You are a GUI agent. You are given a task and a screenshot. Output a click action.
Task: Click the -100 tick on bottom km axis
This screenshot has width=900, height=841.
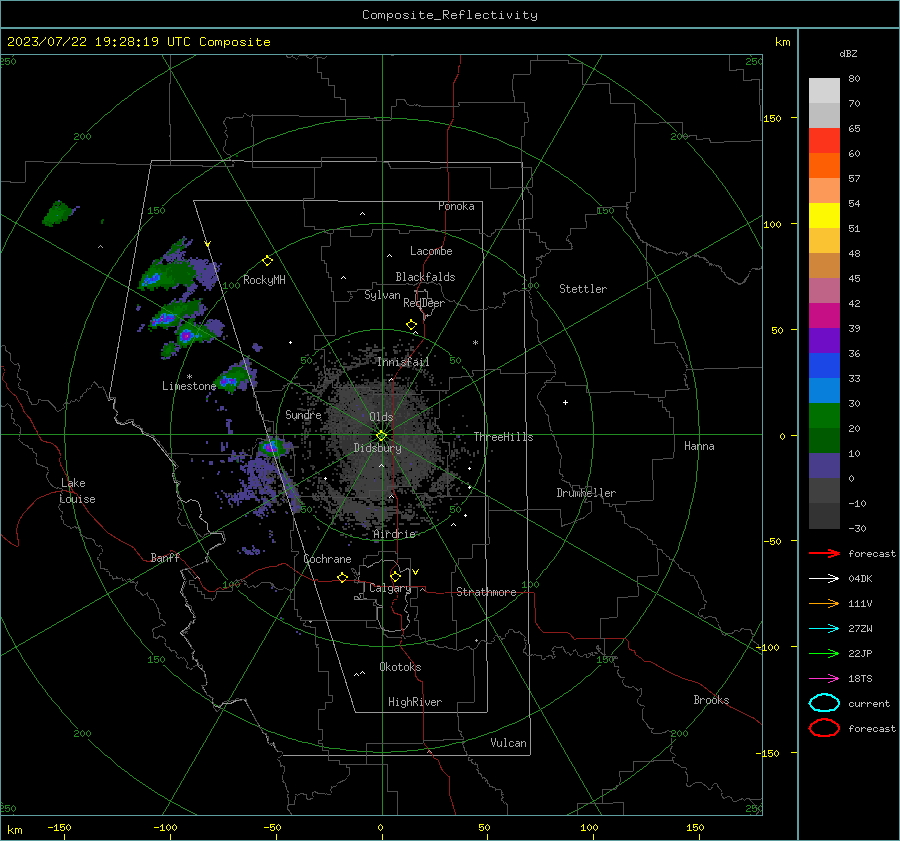[165, 827]
